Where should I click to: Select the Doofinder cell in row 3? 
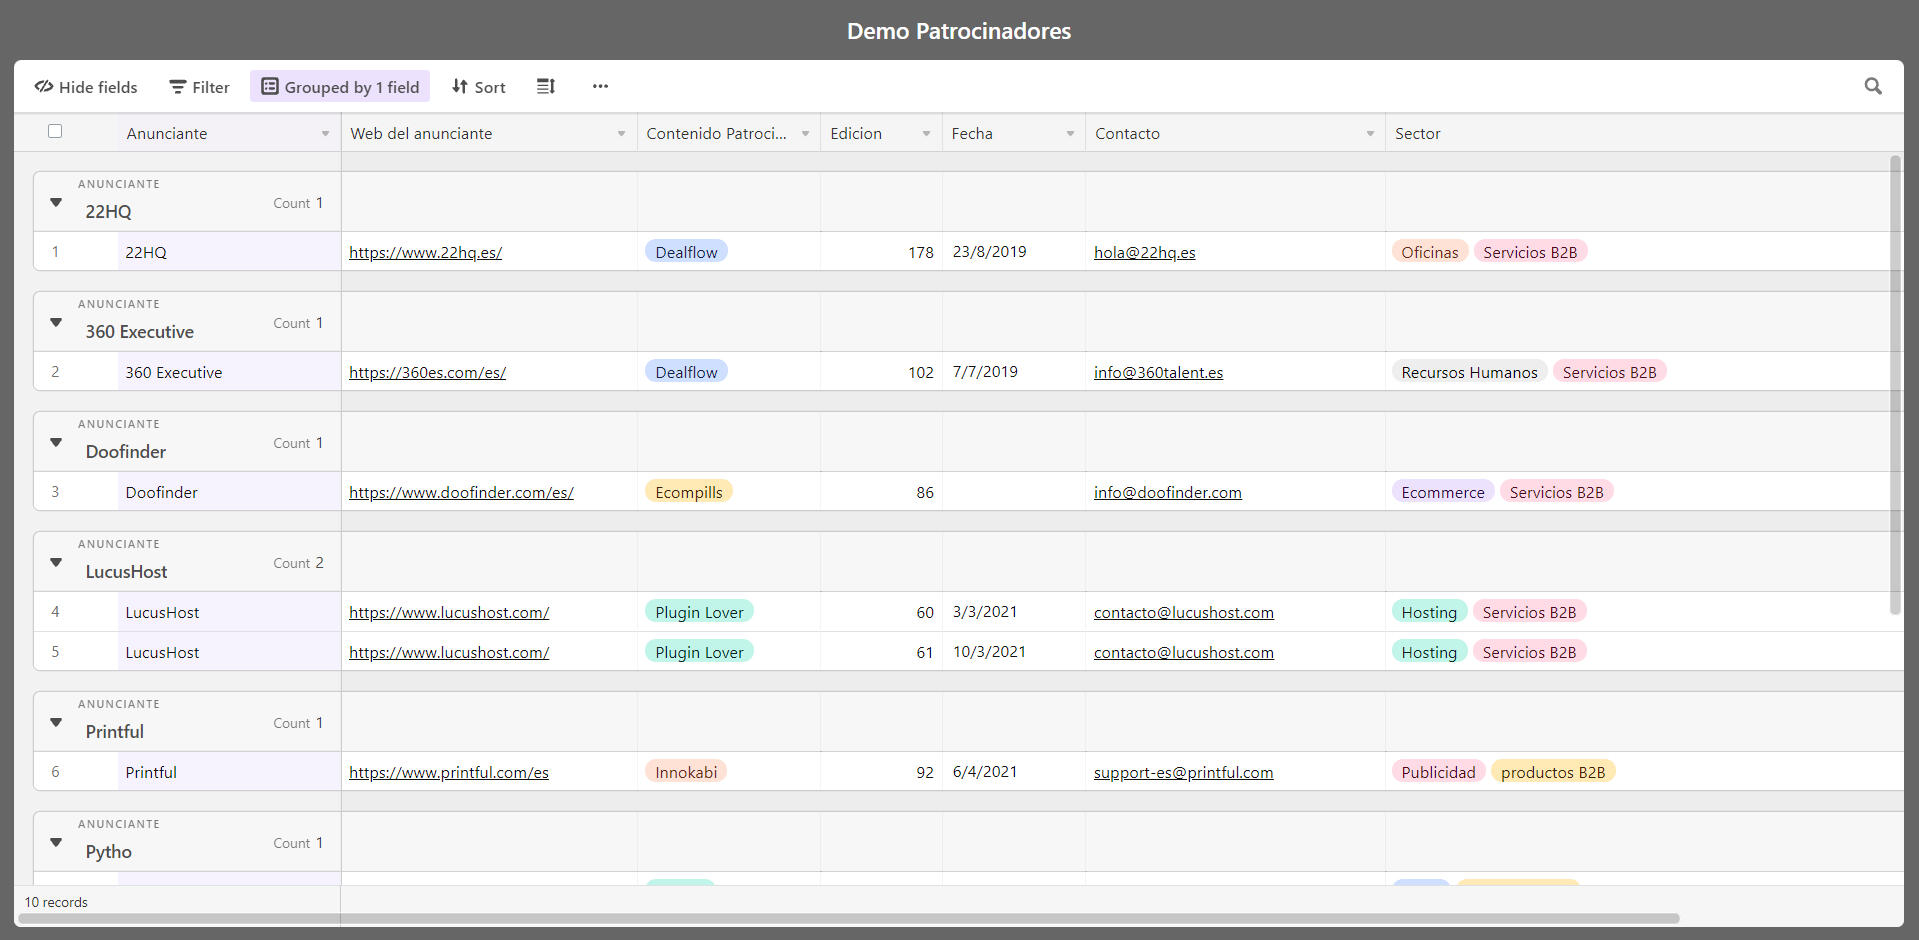229,492
